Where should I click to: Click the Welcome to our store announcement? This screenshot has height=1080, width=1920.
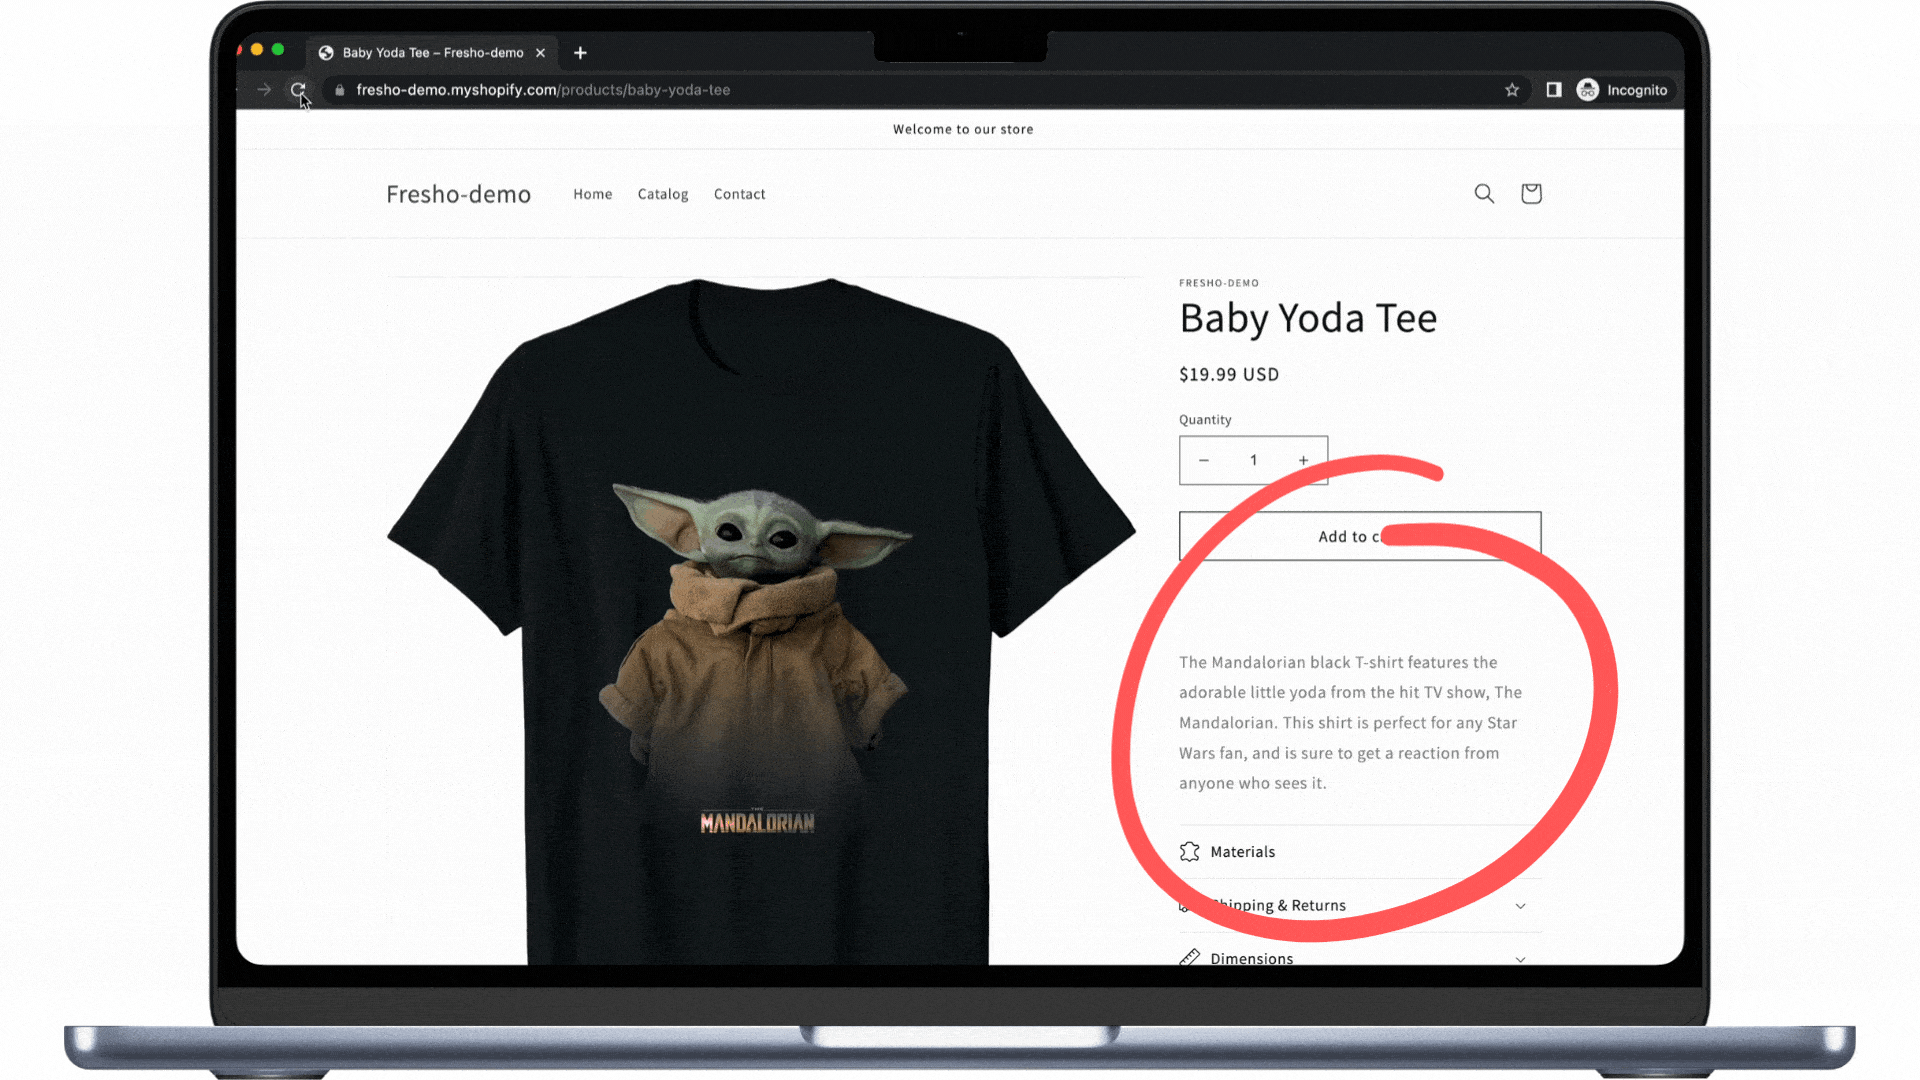(x=963, y=129)
